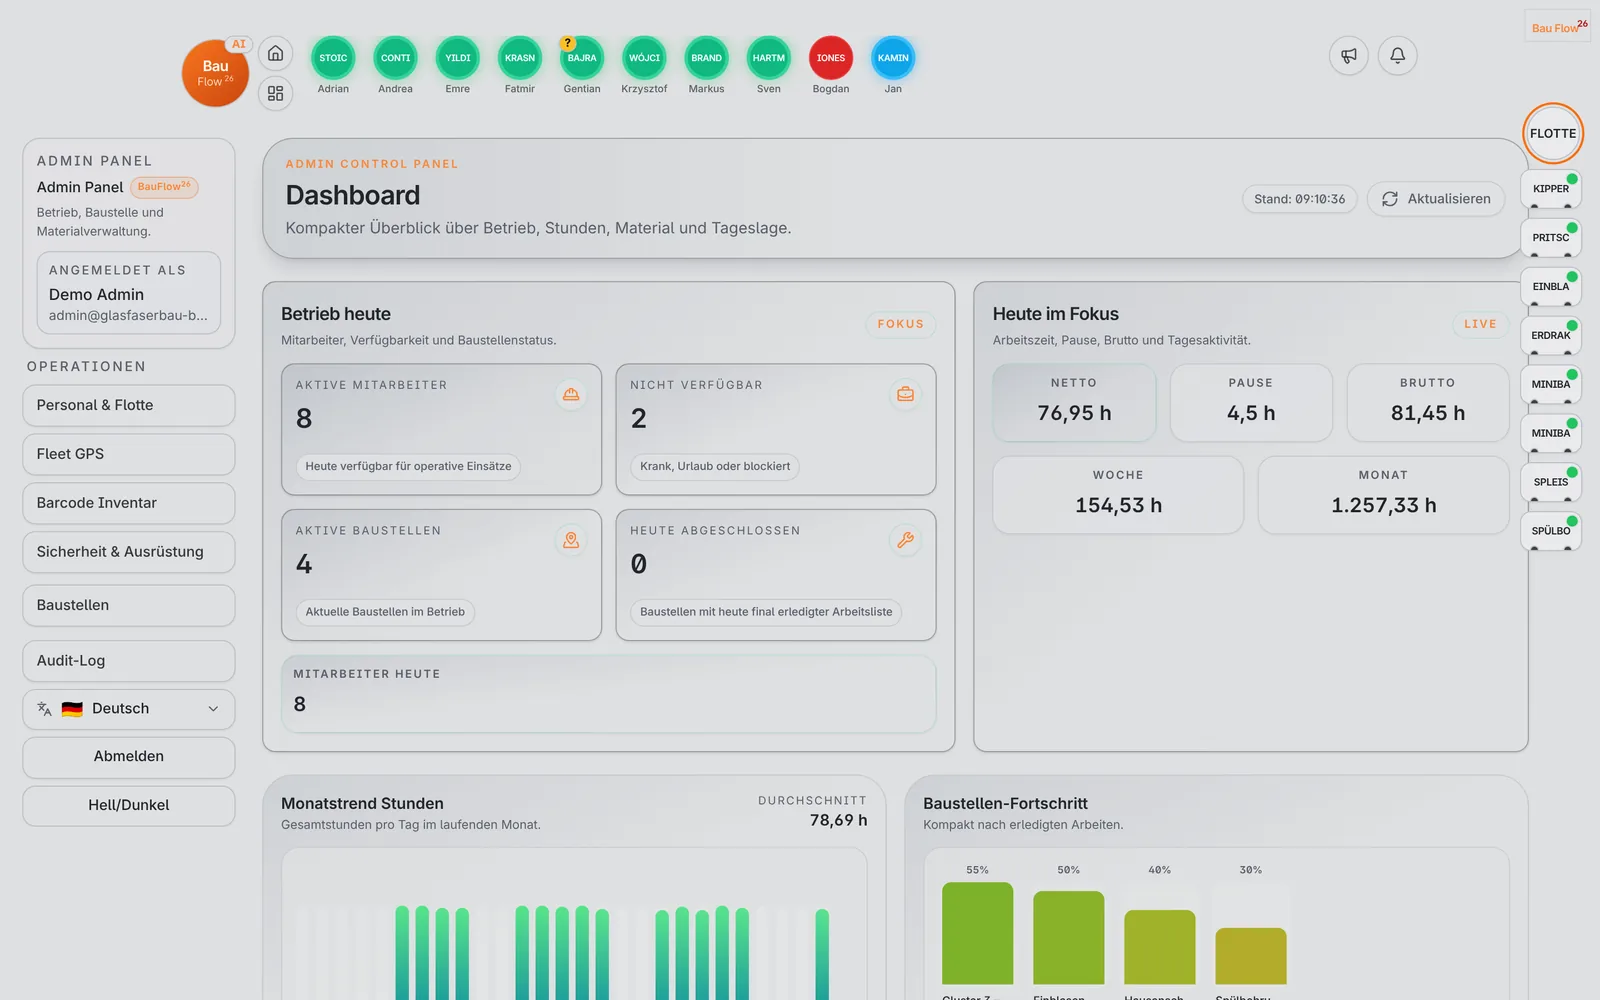Image resolution: width=1600 pixels, height=1000 pixels.
Task: Open the Deutsch language dropdown
Action: (x=129, y=709)
